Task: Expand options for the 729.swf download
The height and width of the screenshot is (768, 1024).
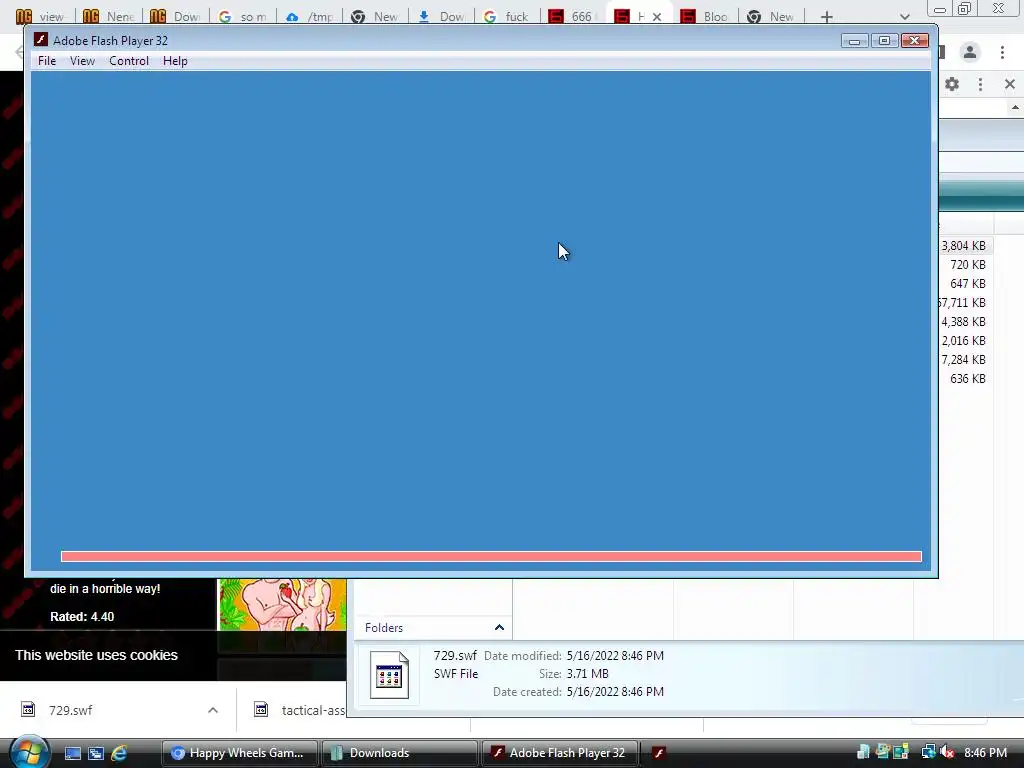Action: (212, 710)
